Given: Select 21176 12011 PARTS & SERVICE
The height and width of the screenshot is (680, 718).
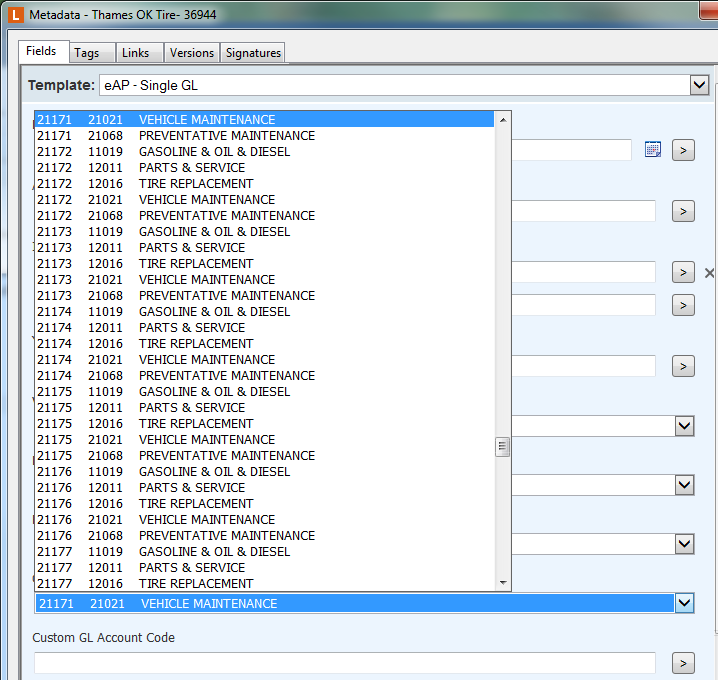Looking at the screenshot, I should pyautogui.click(x=265, y=488).
